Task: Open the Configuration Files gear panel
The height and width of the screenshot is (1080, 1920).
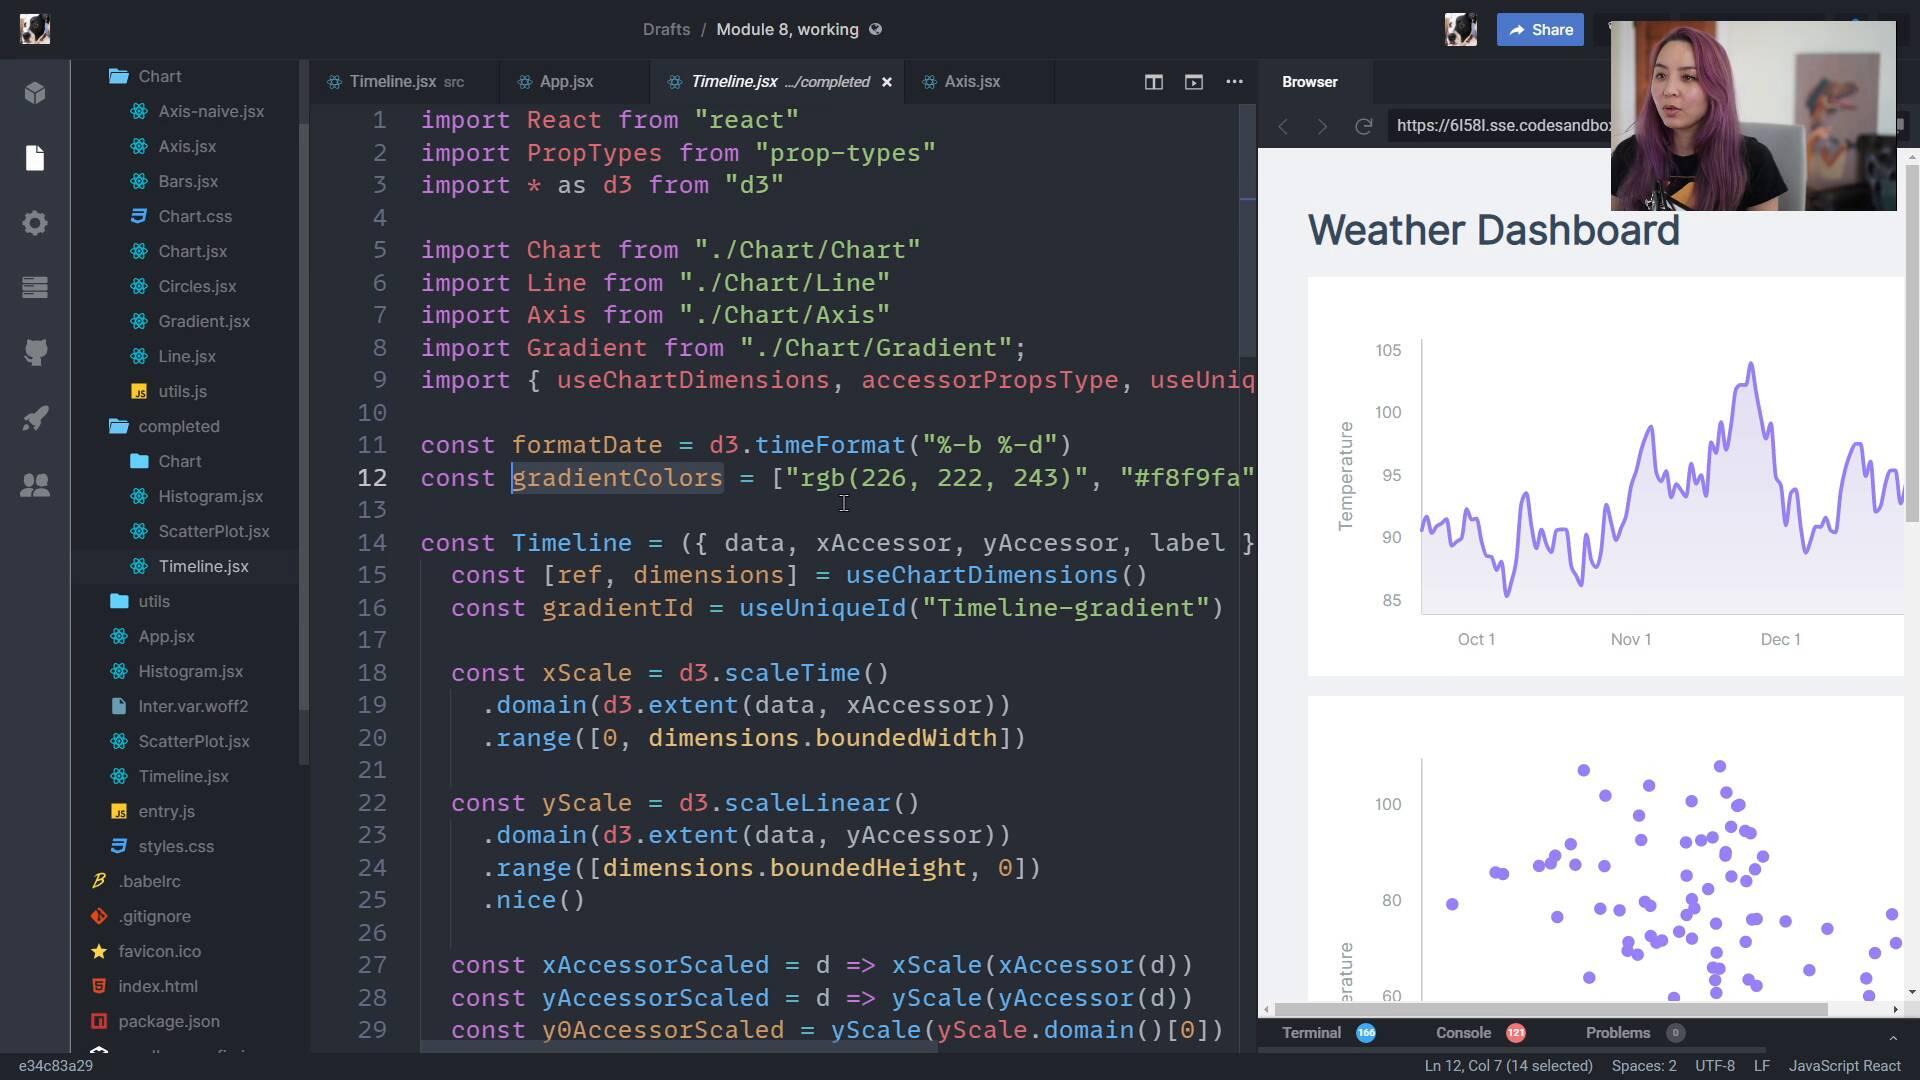Action: [35, 223]
